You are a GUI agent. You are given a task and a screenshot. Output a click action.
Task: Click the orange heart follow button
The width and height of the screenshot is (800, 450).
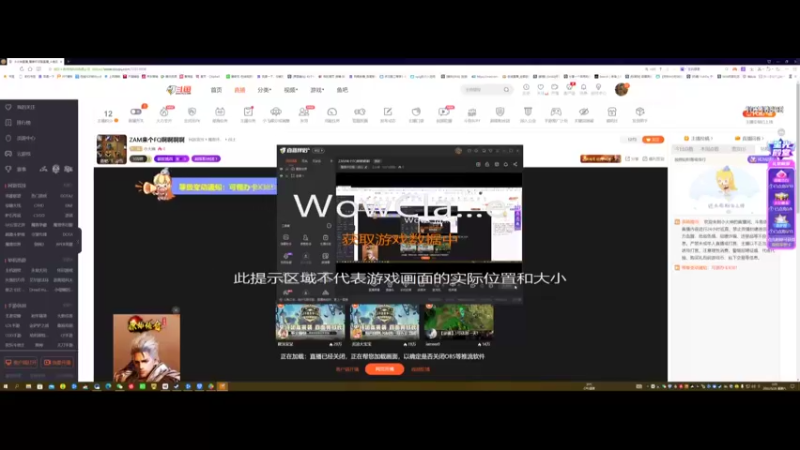pos(653,139)
